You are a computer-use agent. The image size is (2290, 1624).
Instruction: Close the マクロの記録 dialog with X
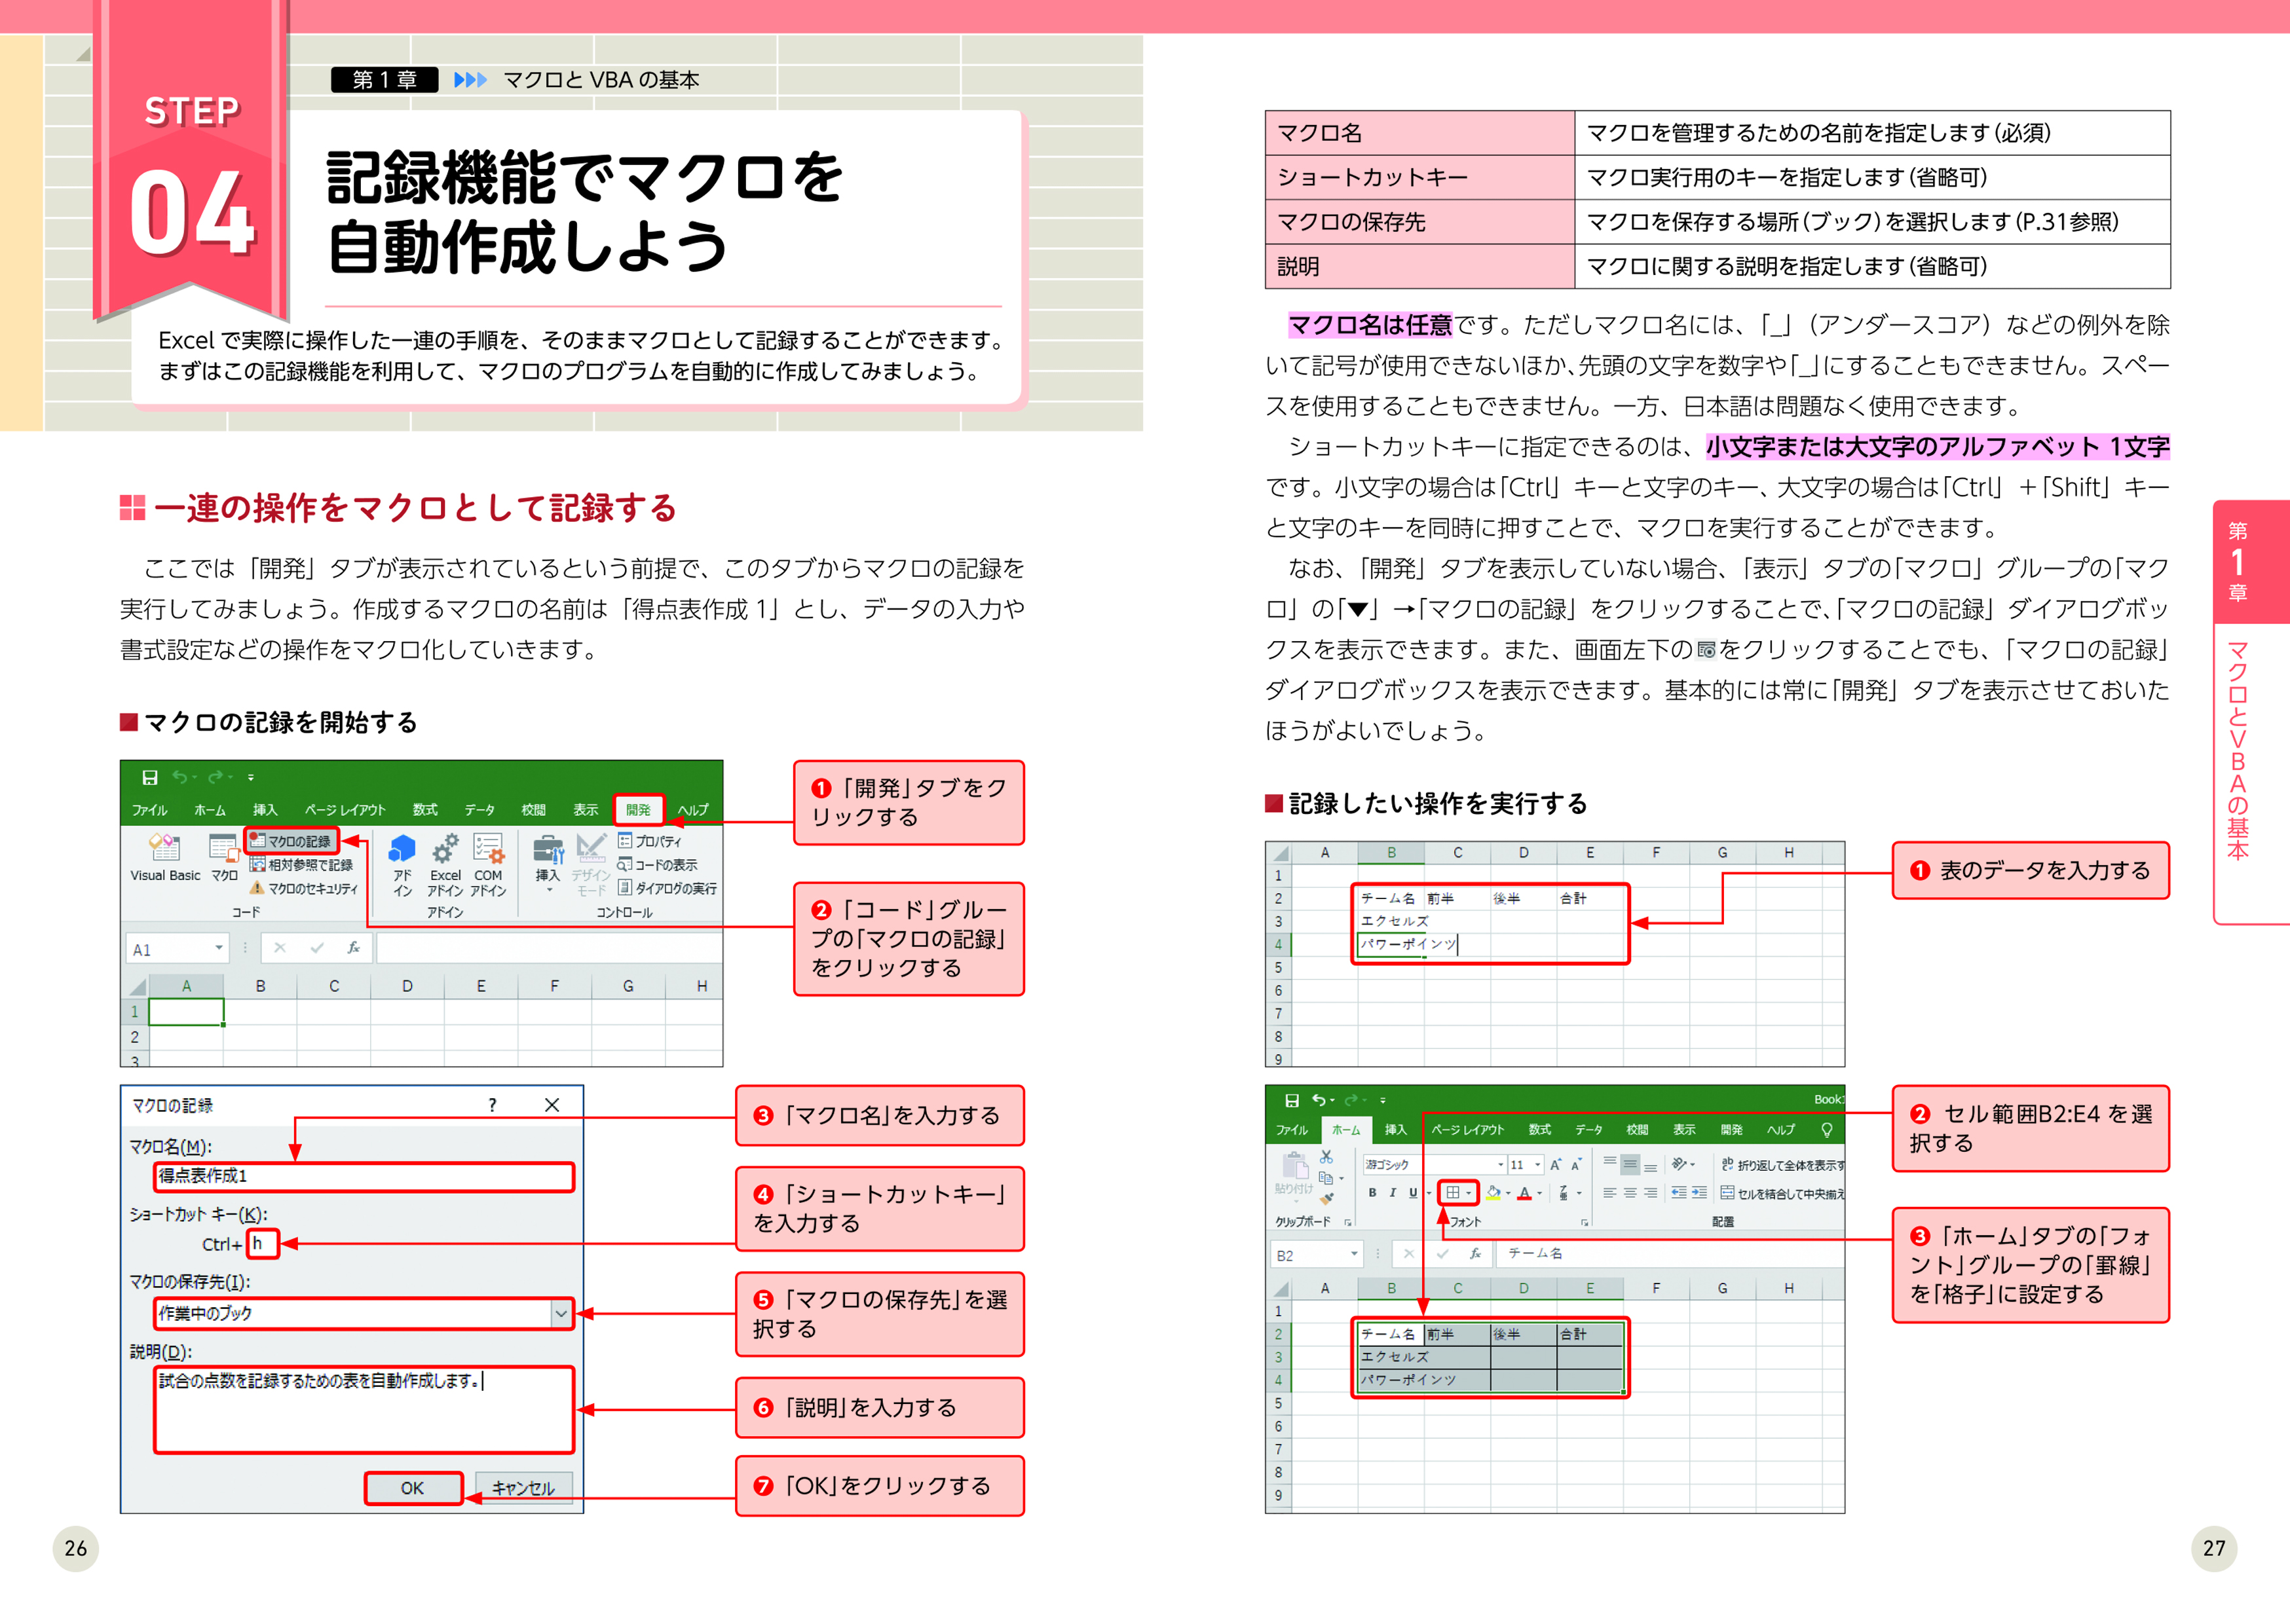[x=552, y=1105]
